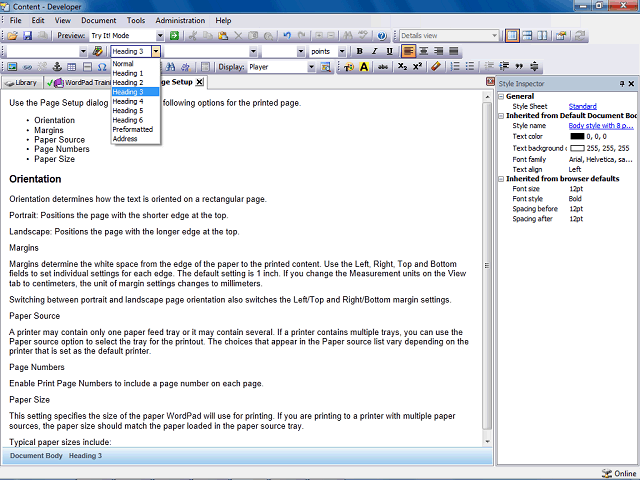The image size is (640, 480).
Task: Open the Document menu
Action: tap(98, 20)
